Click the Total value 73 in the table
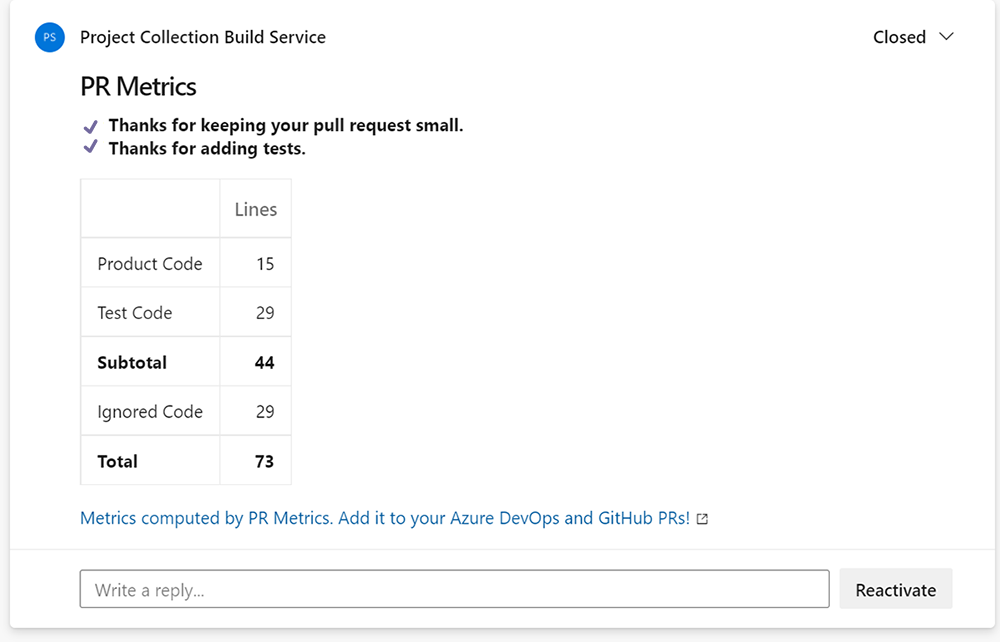Screen dimensions: 1000x642 [263, 461]
